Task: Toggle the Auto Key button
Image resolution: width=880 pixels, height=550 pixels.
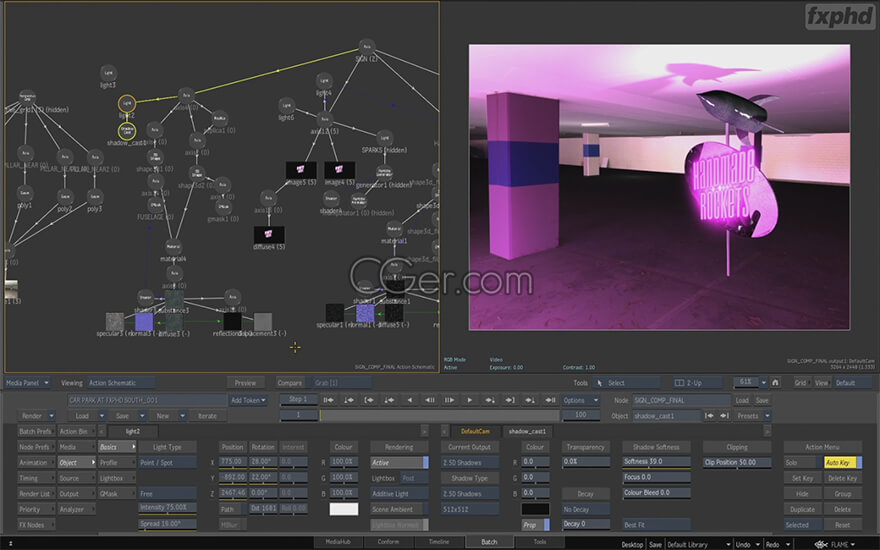Action: click(x=842, y=462)
